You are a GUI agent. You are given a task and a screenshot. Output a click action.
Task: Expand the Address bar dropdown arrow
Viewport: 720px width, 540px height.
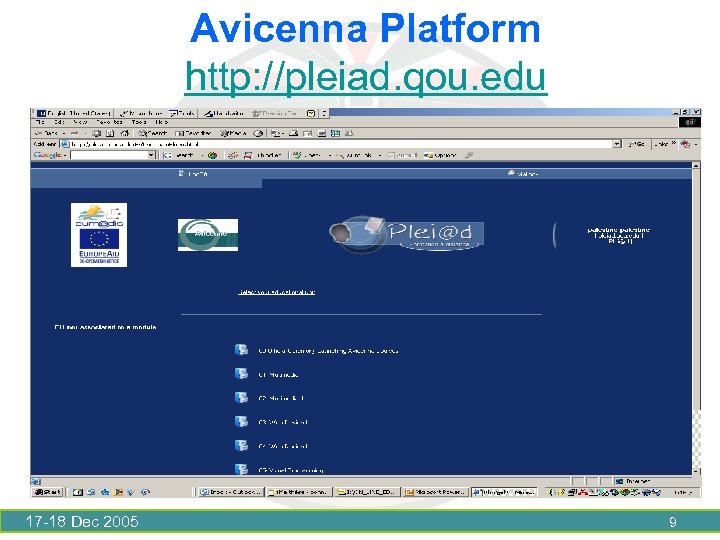click(x=617, y=144)
